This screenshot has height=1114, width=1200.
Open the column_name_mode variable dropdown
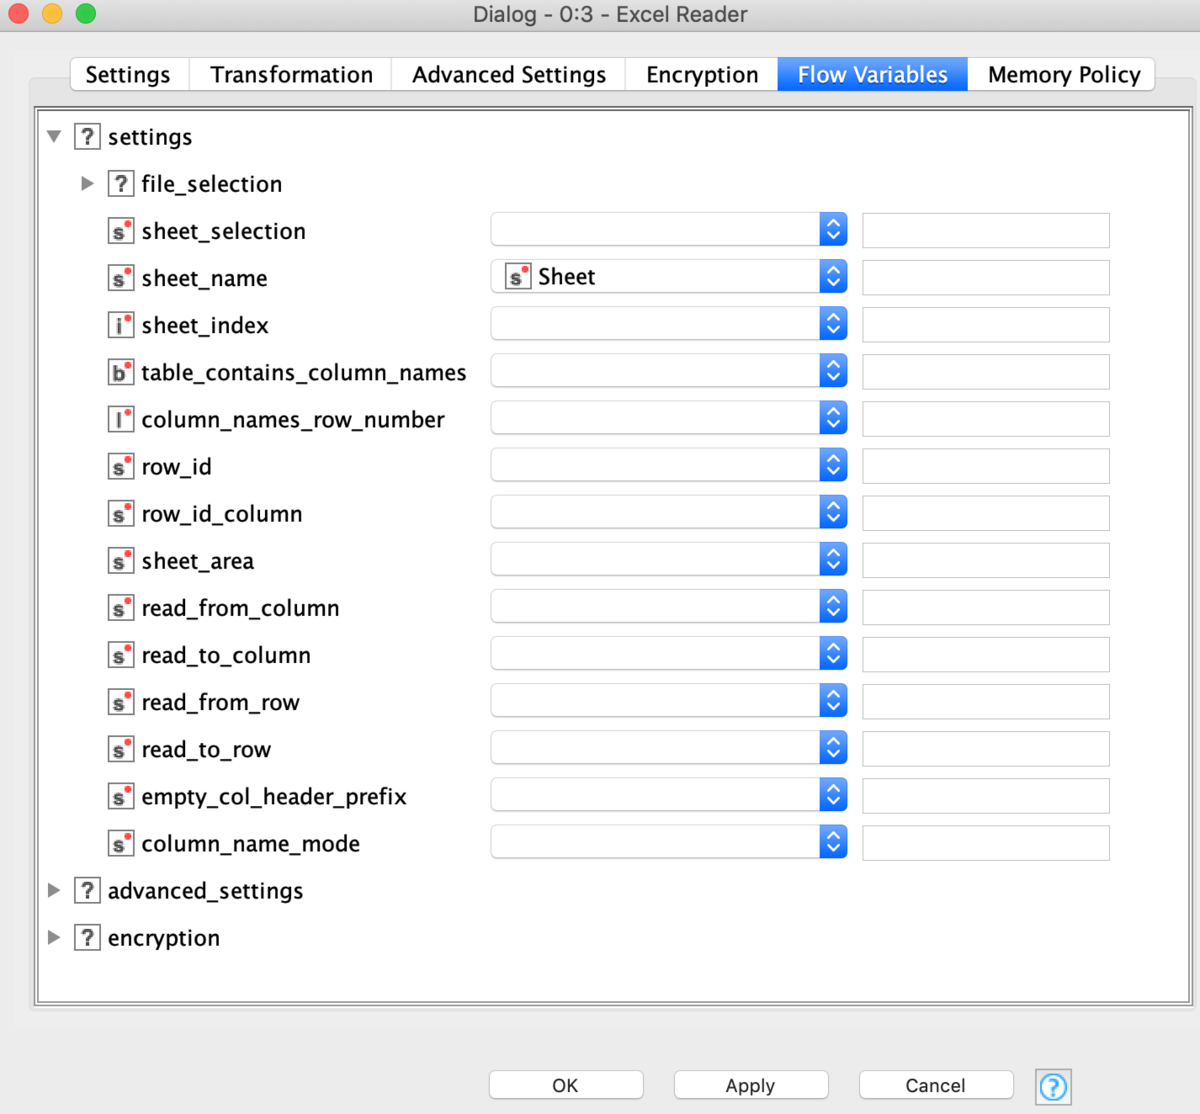click(669, 841)
